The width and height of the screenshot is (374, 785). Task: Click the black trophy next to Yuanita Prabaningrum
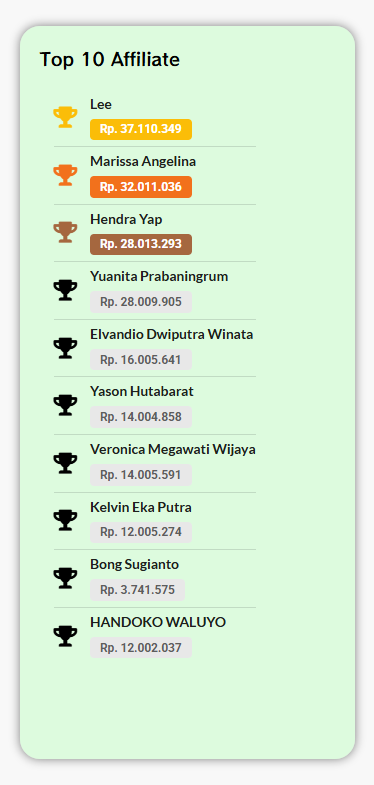[66, 290]
